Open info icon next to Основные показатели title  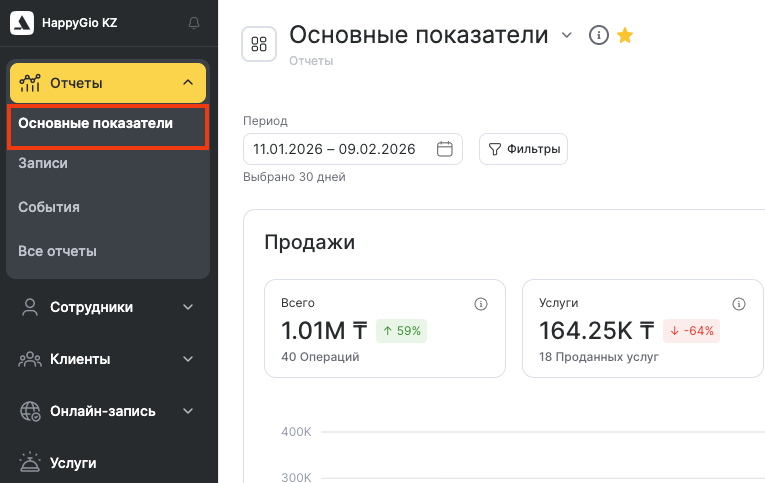pyautogui.click(x=598, y=36)
